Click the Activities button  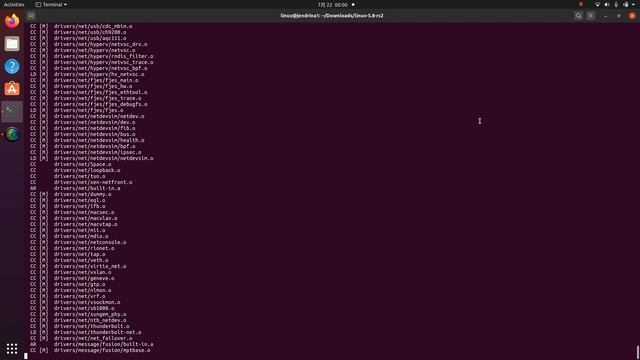tap(14, 4)
